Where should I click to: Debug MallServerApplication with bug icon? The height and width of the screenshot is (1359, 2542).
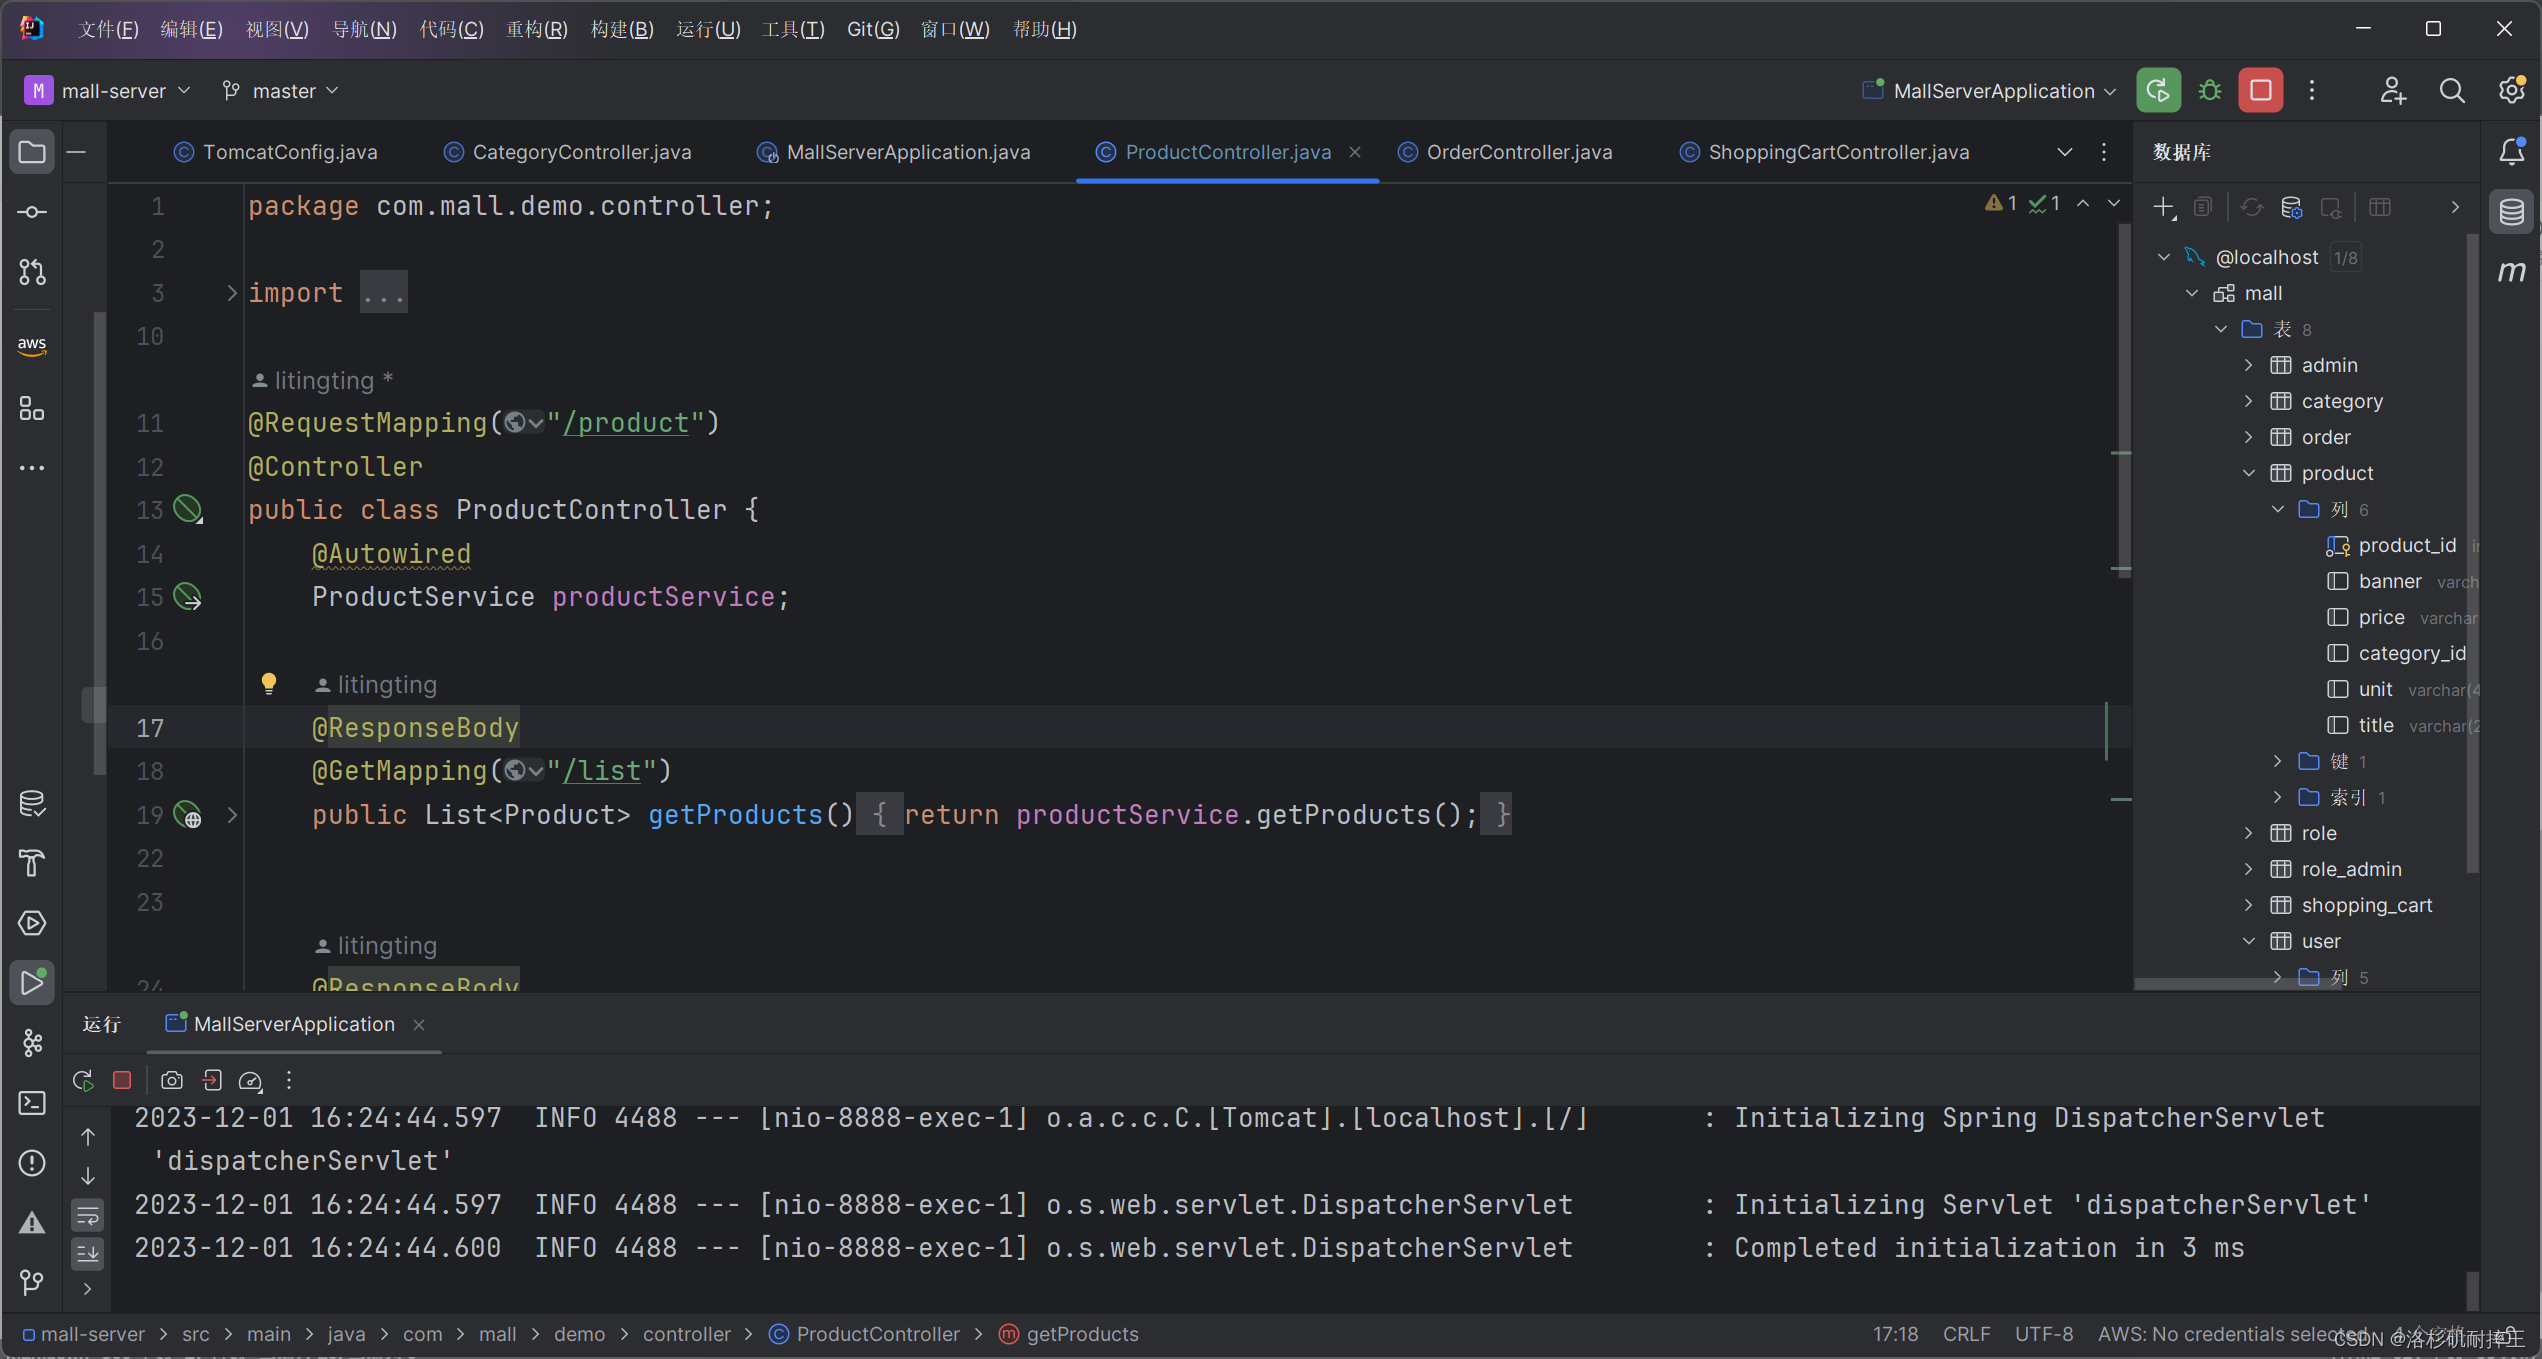tap(2209, 91)
